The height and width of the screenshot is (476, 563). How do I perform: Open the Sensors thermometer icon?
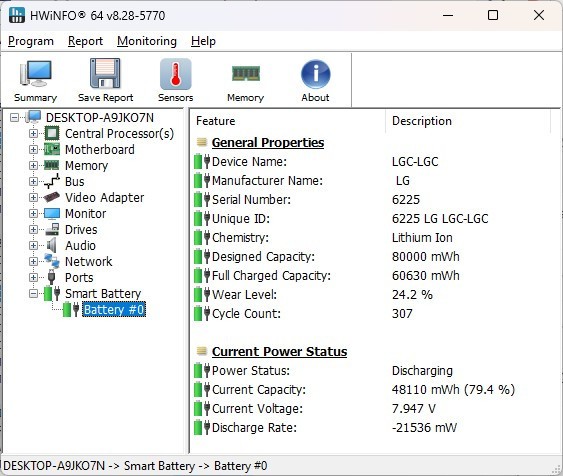tap(176, 74)
